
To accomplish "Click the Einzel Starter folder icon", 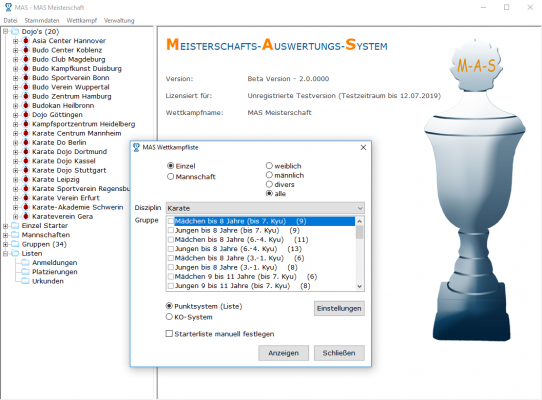I will click(15, 225).
